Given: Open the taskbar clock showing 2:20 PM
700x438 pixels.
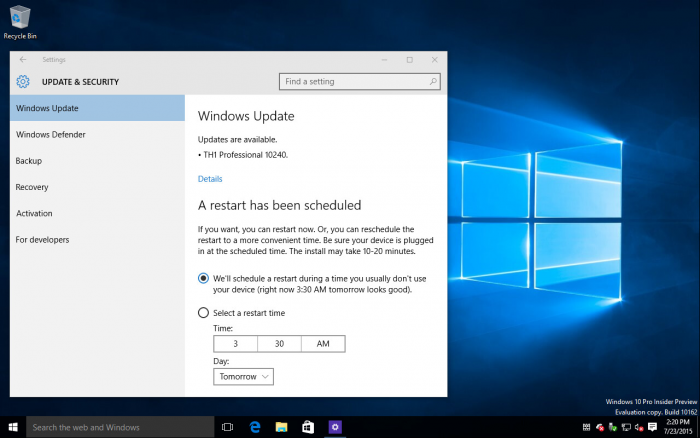Looking at the screenshot, I should (x=678, y=427).
